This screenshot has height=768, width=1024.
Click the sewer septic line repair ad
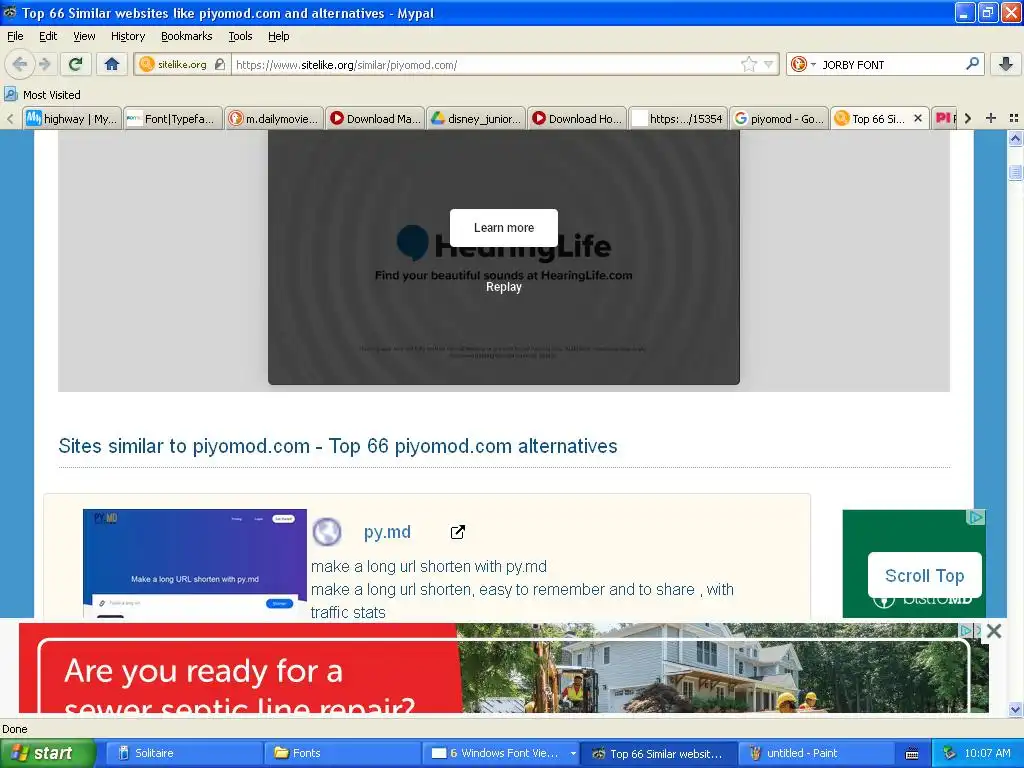(503, 668)
